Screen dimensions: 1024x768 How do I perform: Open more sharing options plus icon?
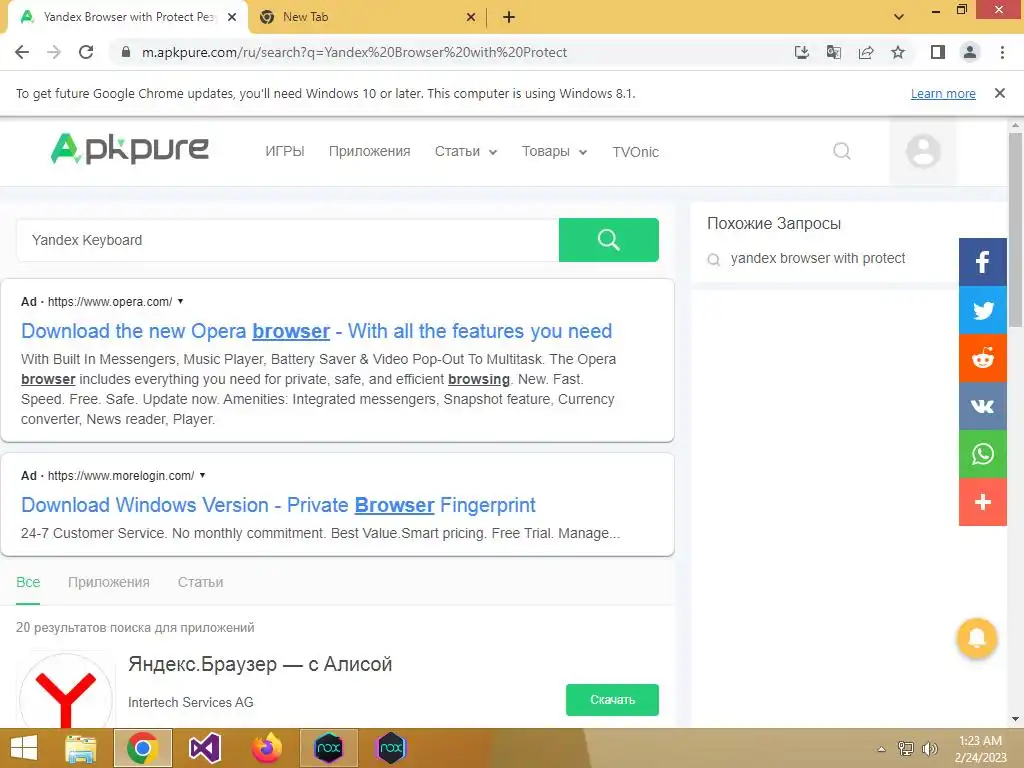click(x=983, y=502)
